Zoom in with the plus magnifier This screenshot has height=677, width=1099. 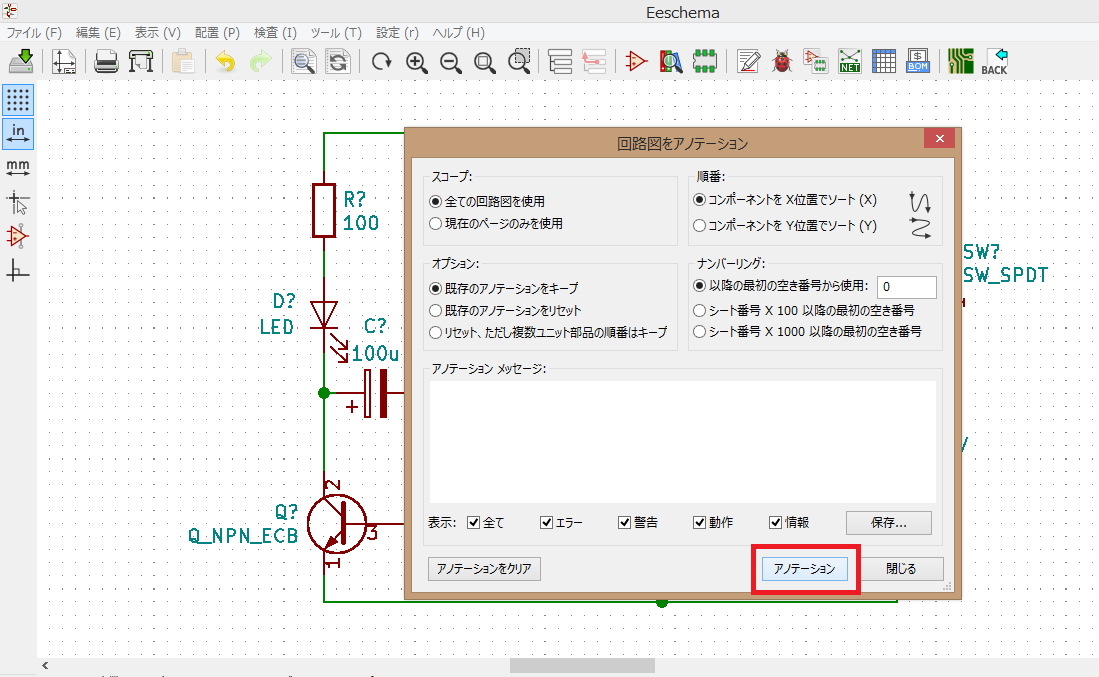tap(416, 62)
